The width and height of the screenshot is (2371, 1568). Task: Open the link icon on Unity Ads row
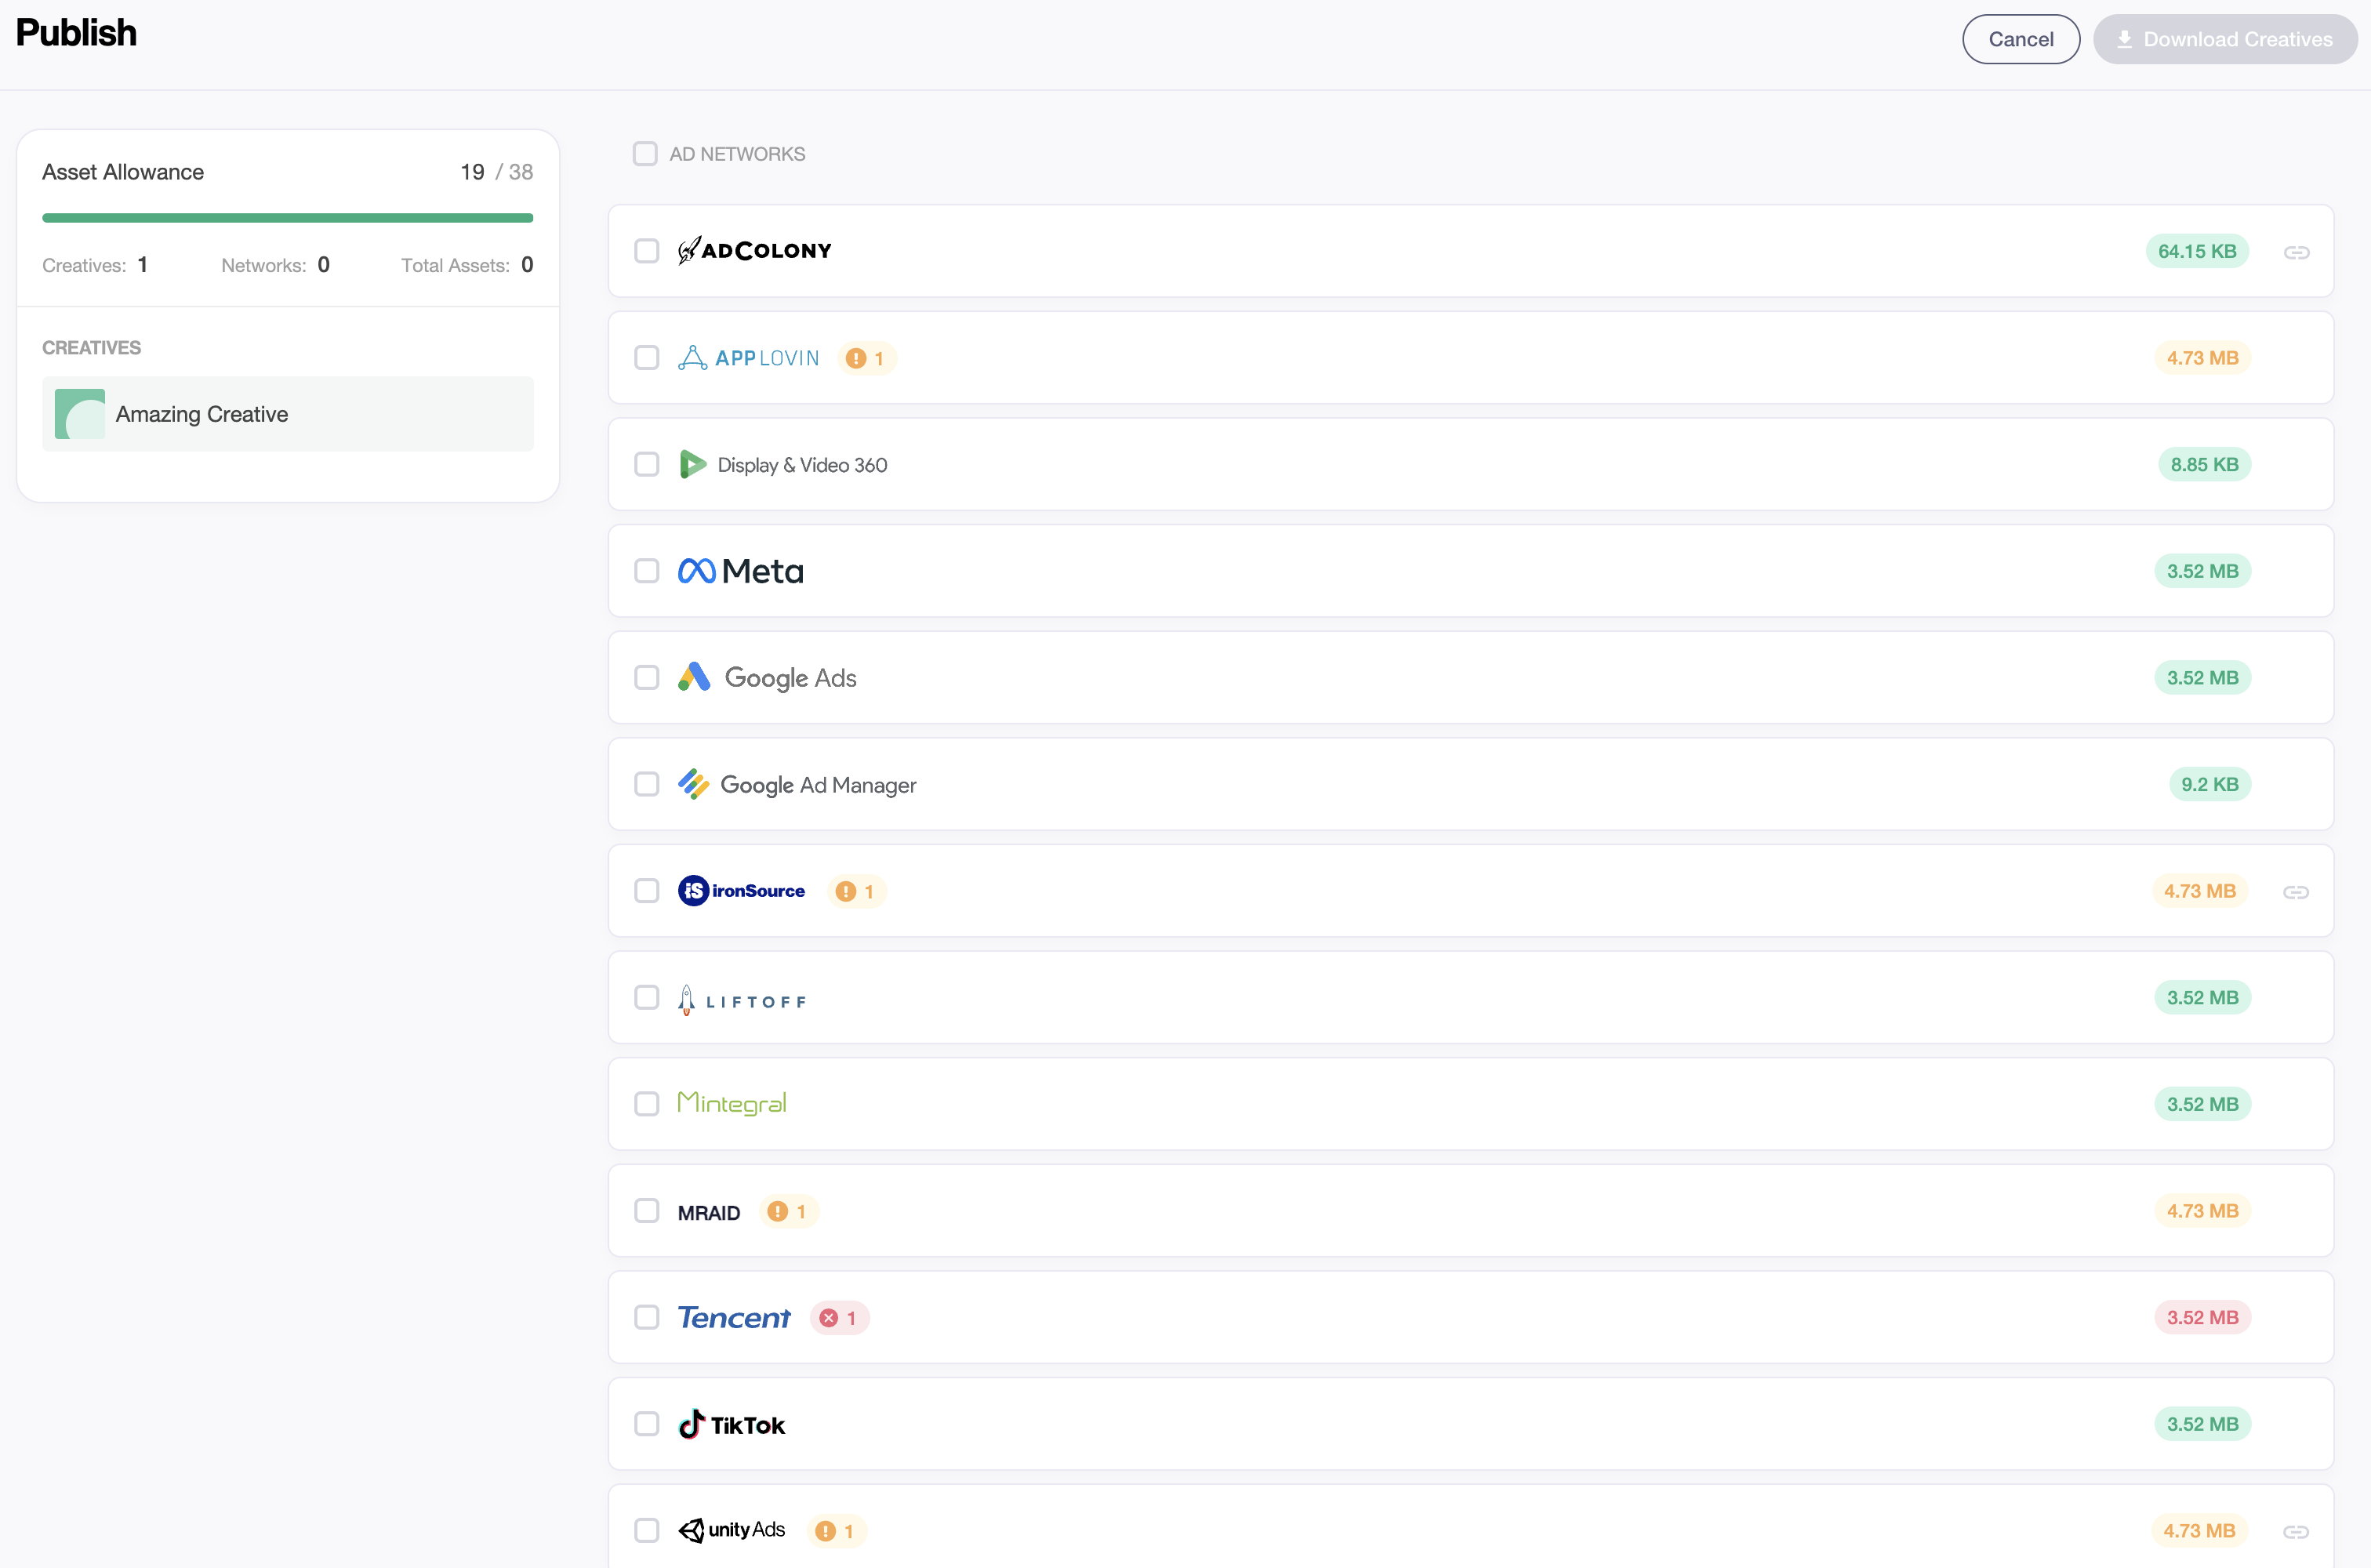[x=2296, y=1532]
